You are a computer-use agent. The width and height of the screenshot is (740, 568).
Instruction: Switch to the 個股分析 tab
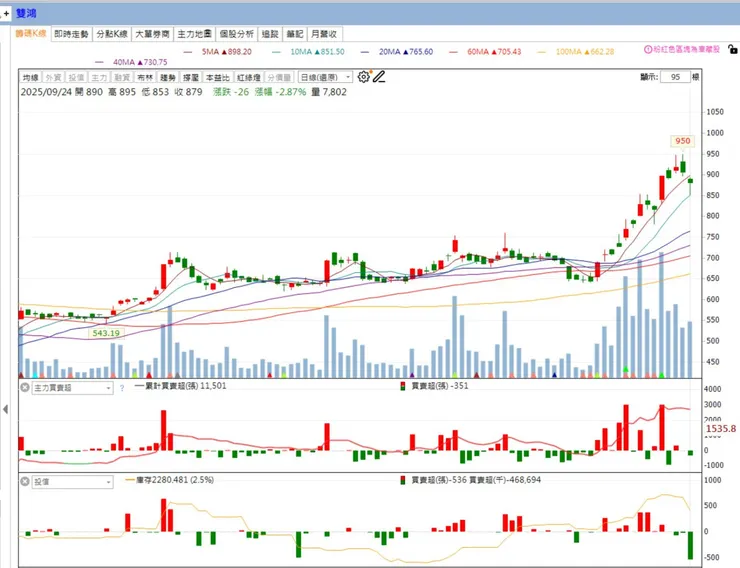(x=236, y=34)
